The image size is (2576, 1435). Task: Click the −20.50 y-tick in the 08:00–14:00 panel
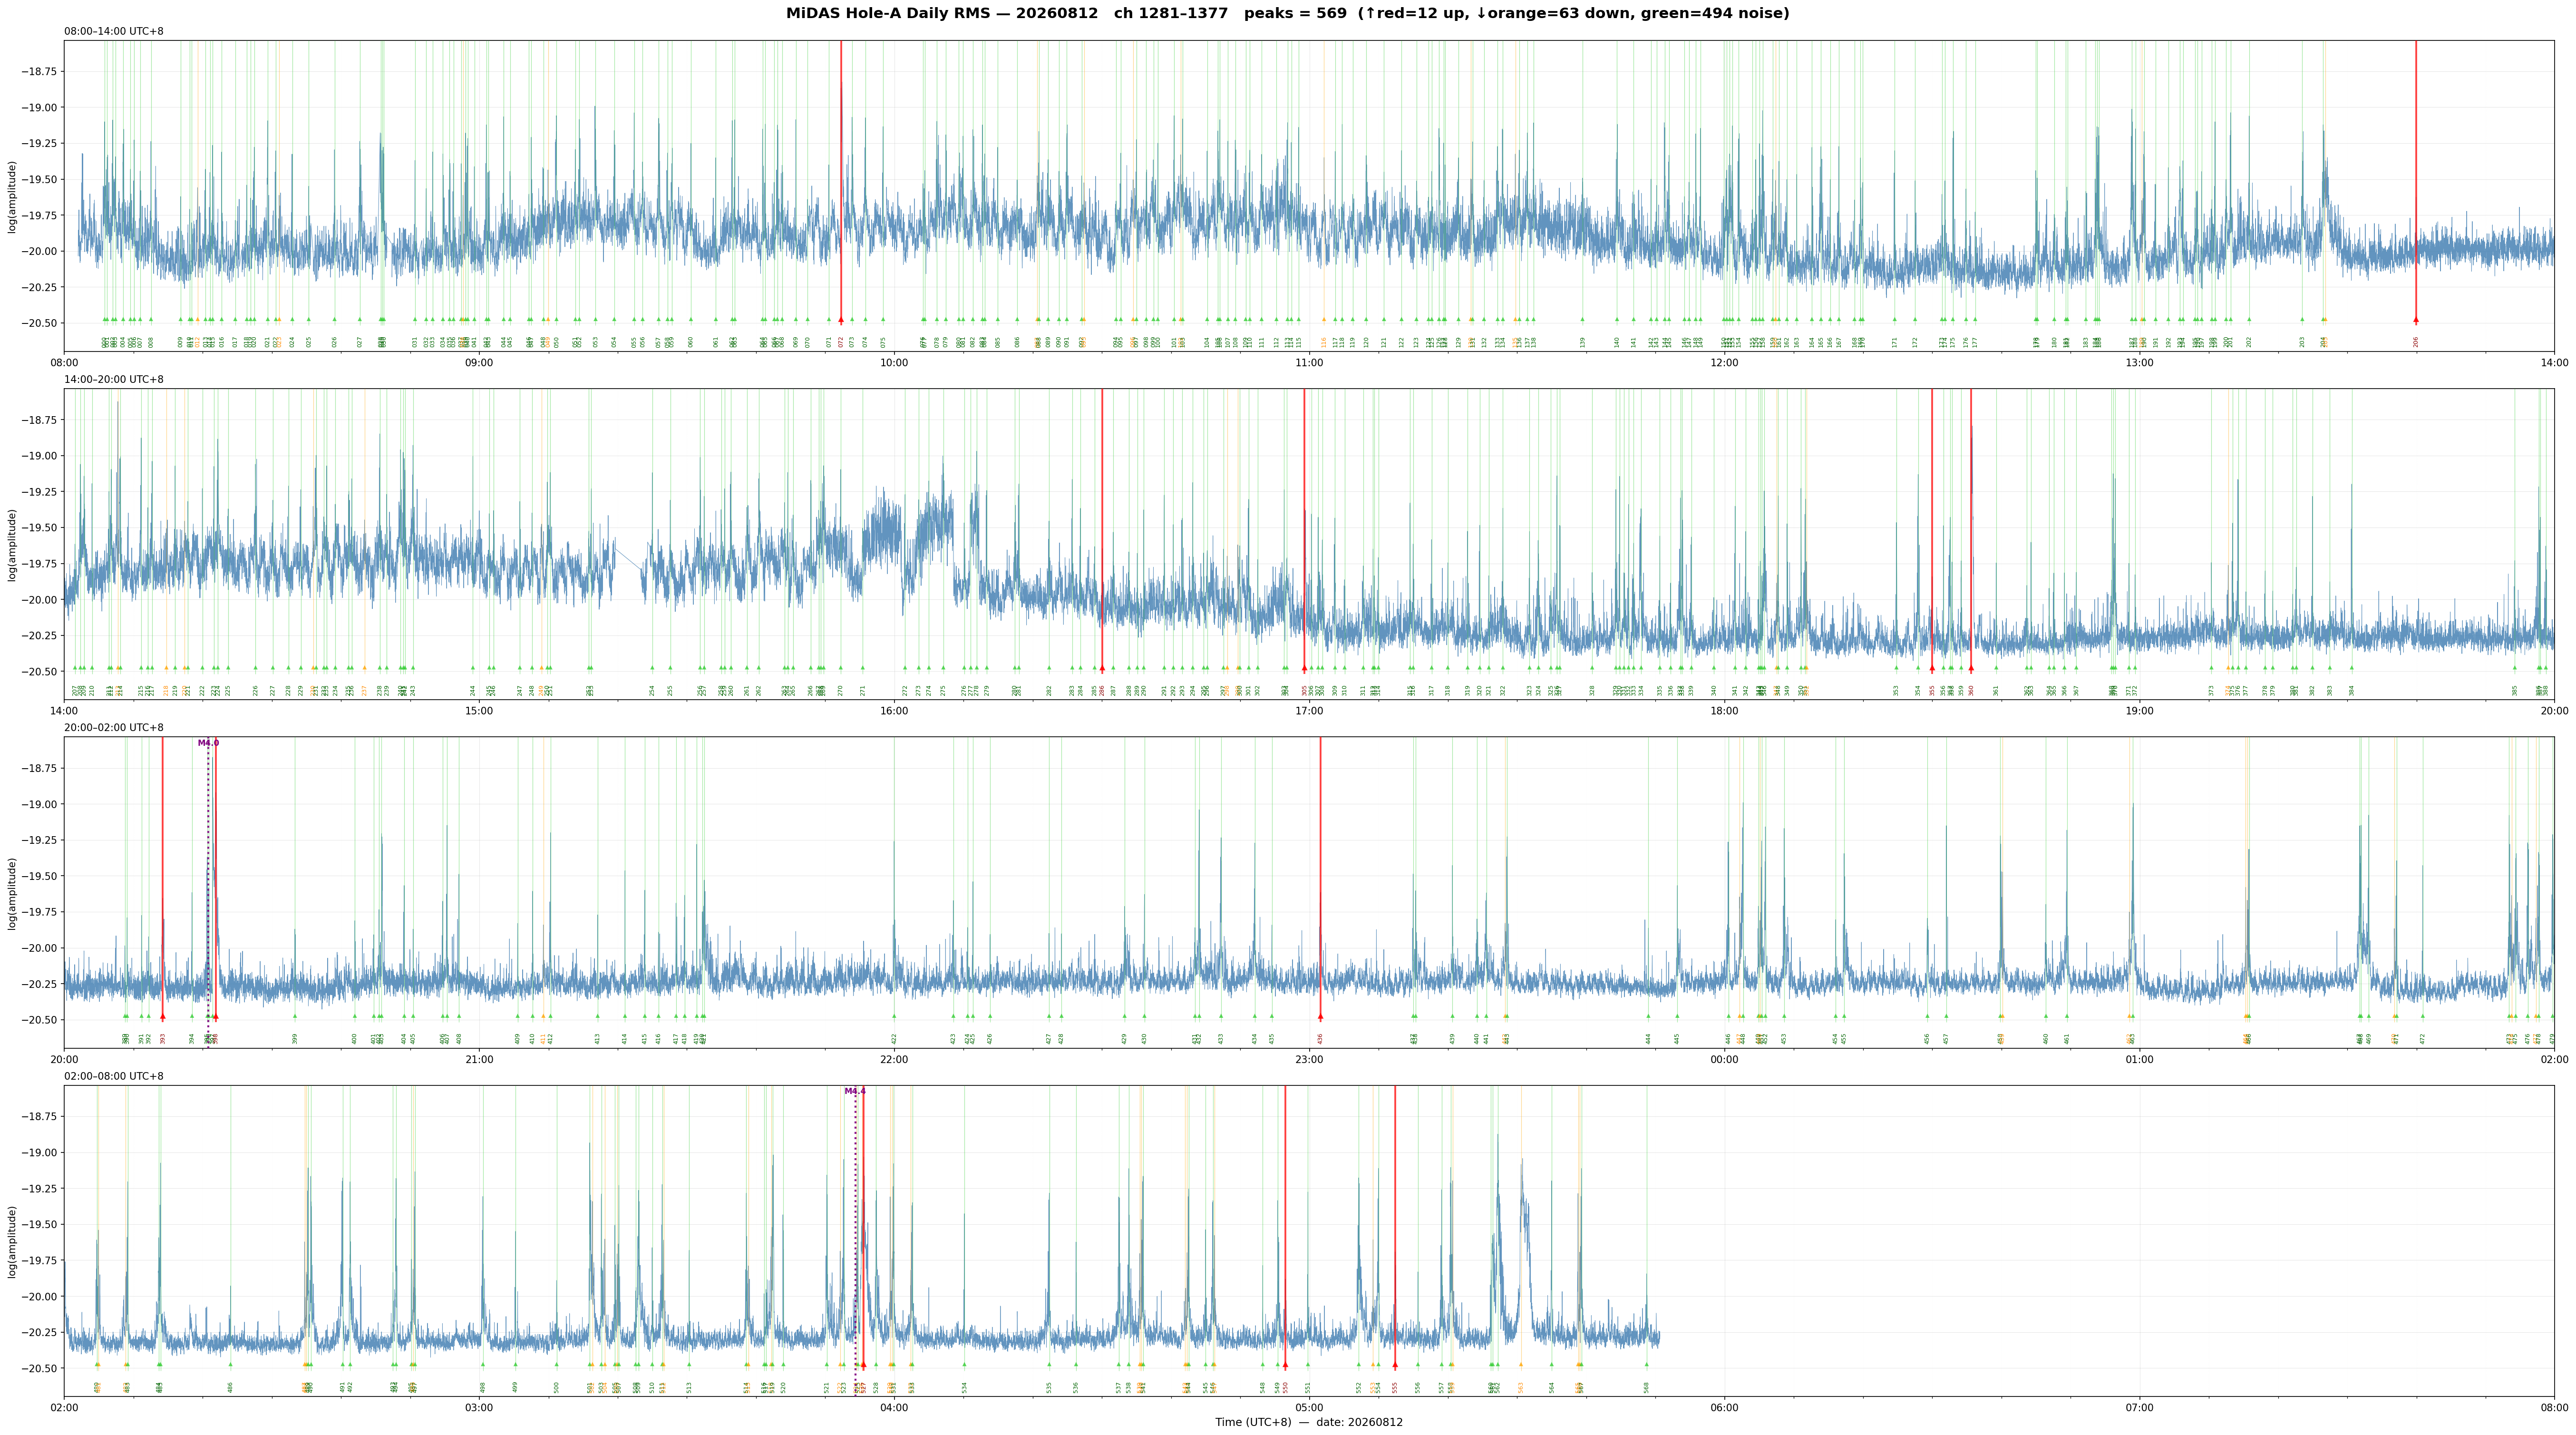click(x=42, y=323)
